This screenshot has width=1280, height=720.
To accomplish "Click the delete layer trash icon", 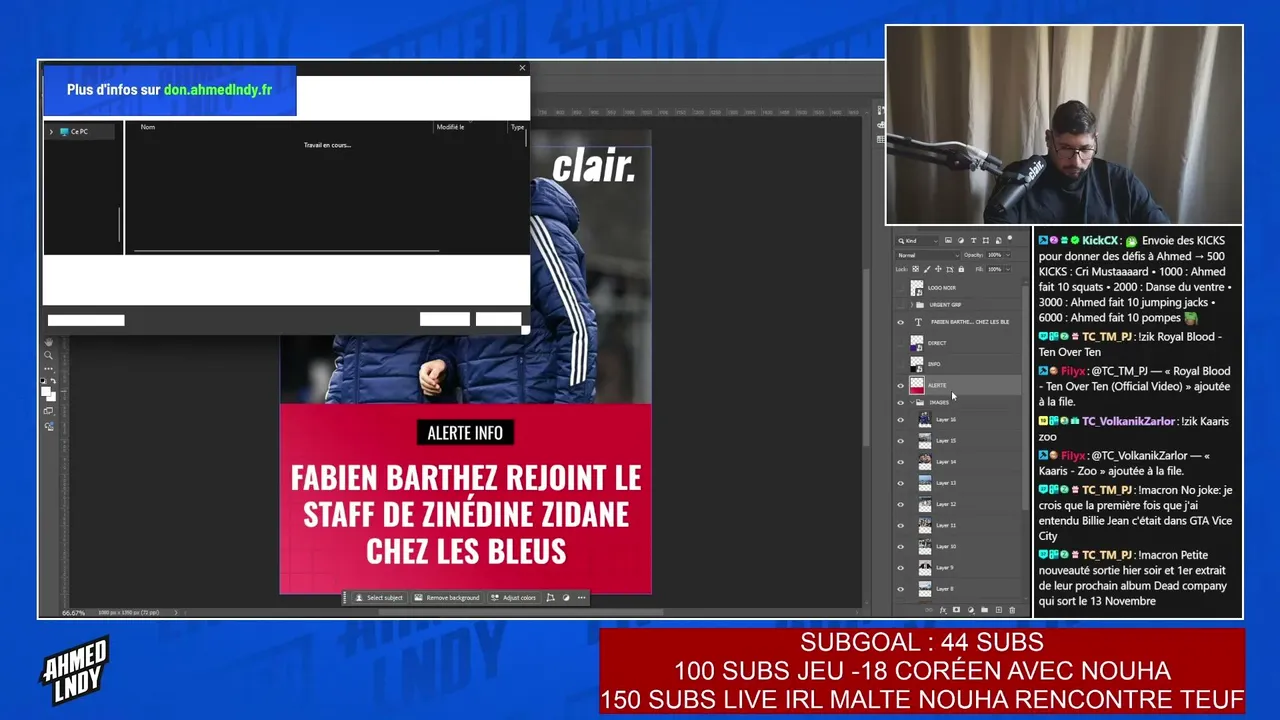I will tap(1012, 610).
